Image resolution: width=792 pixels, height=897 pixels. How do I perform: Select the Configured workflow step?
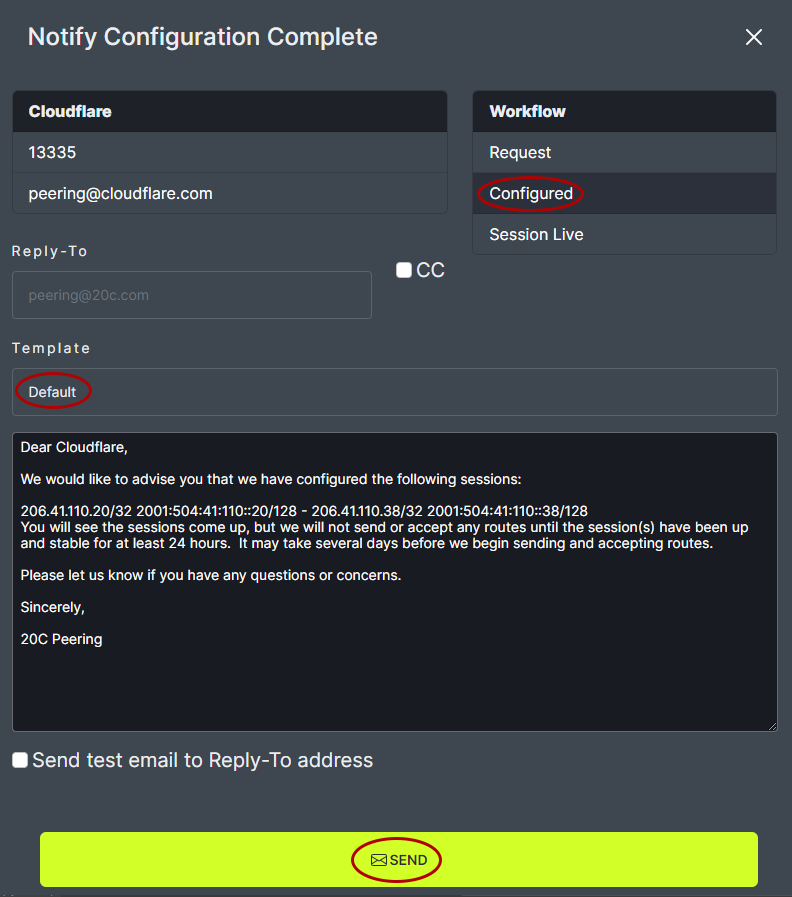tap(531, 194)
